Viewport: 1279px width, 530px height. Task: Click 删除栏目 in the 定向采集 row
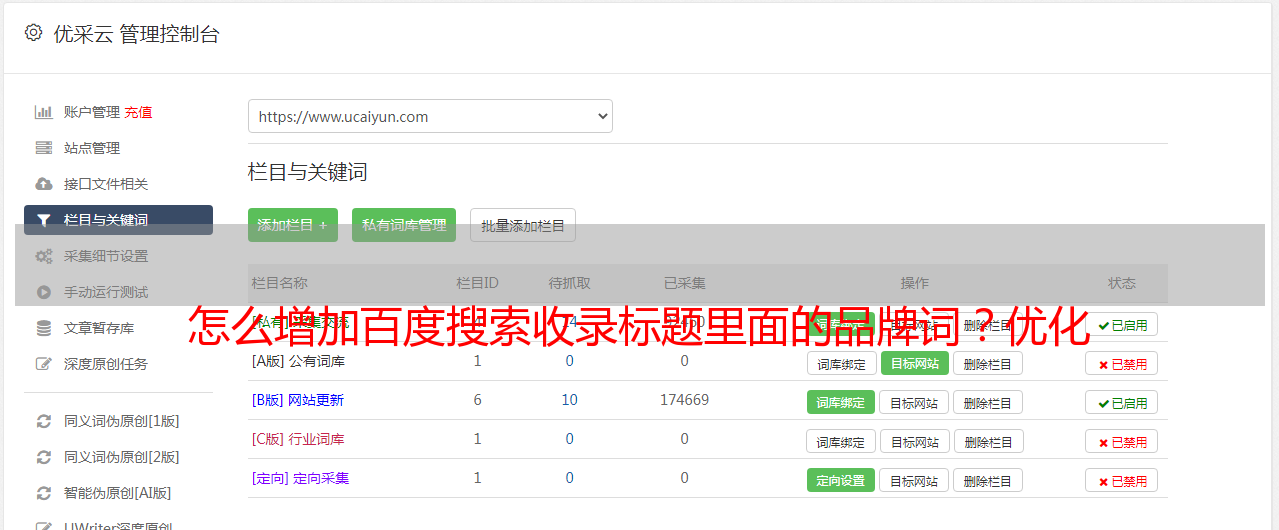(x=988, y=480)
